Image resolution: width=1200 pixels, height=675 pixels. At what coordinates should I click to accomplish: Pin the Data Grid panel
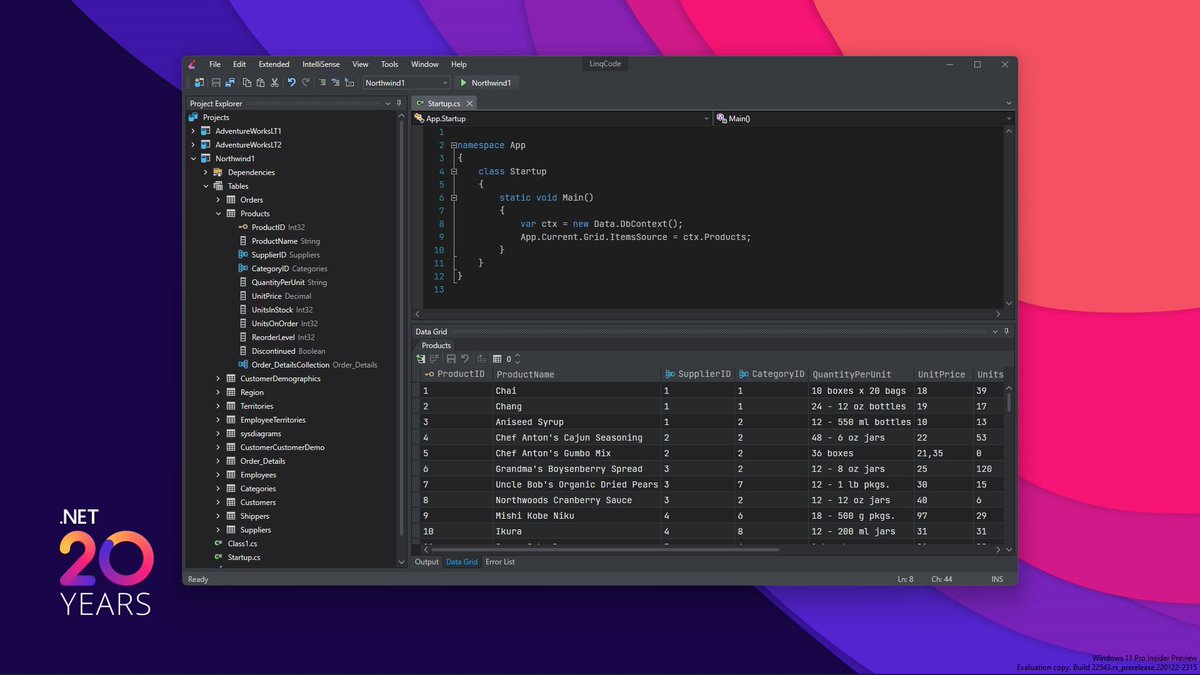1005,331
